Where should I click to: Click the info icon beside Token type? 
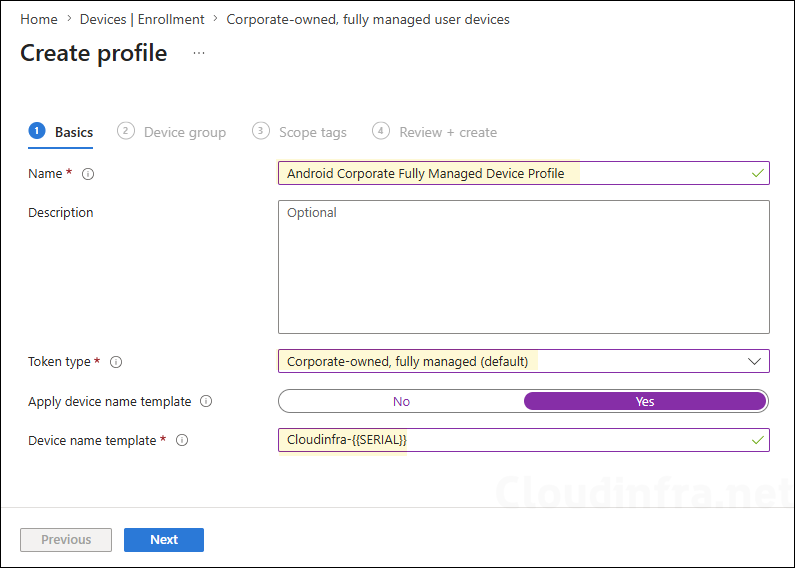(116, 362)
